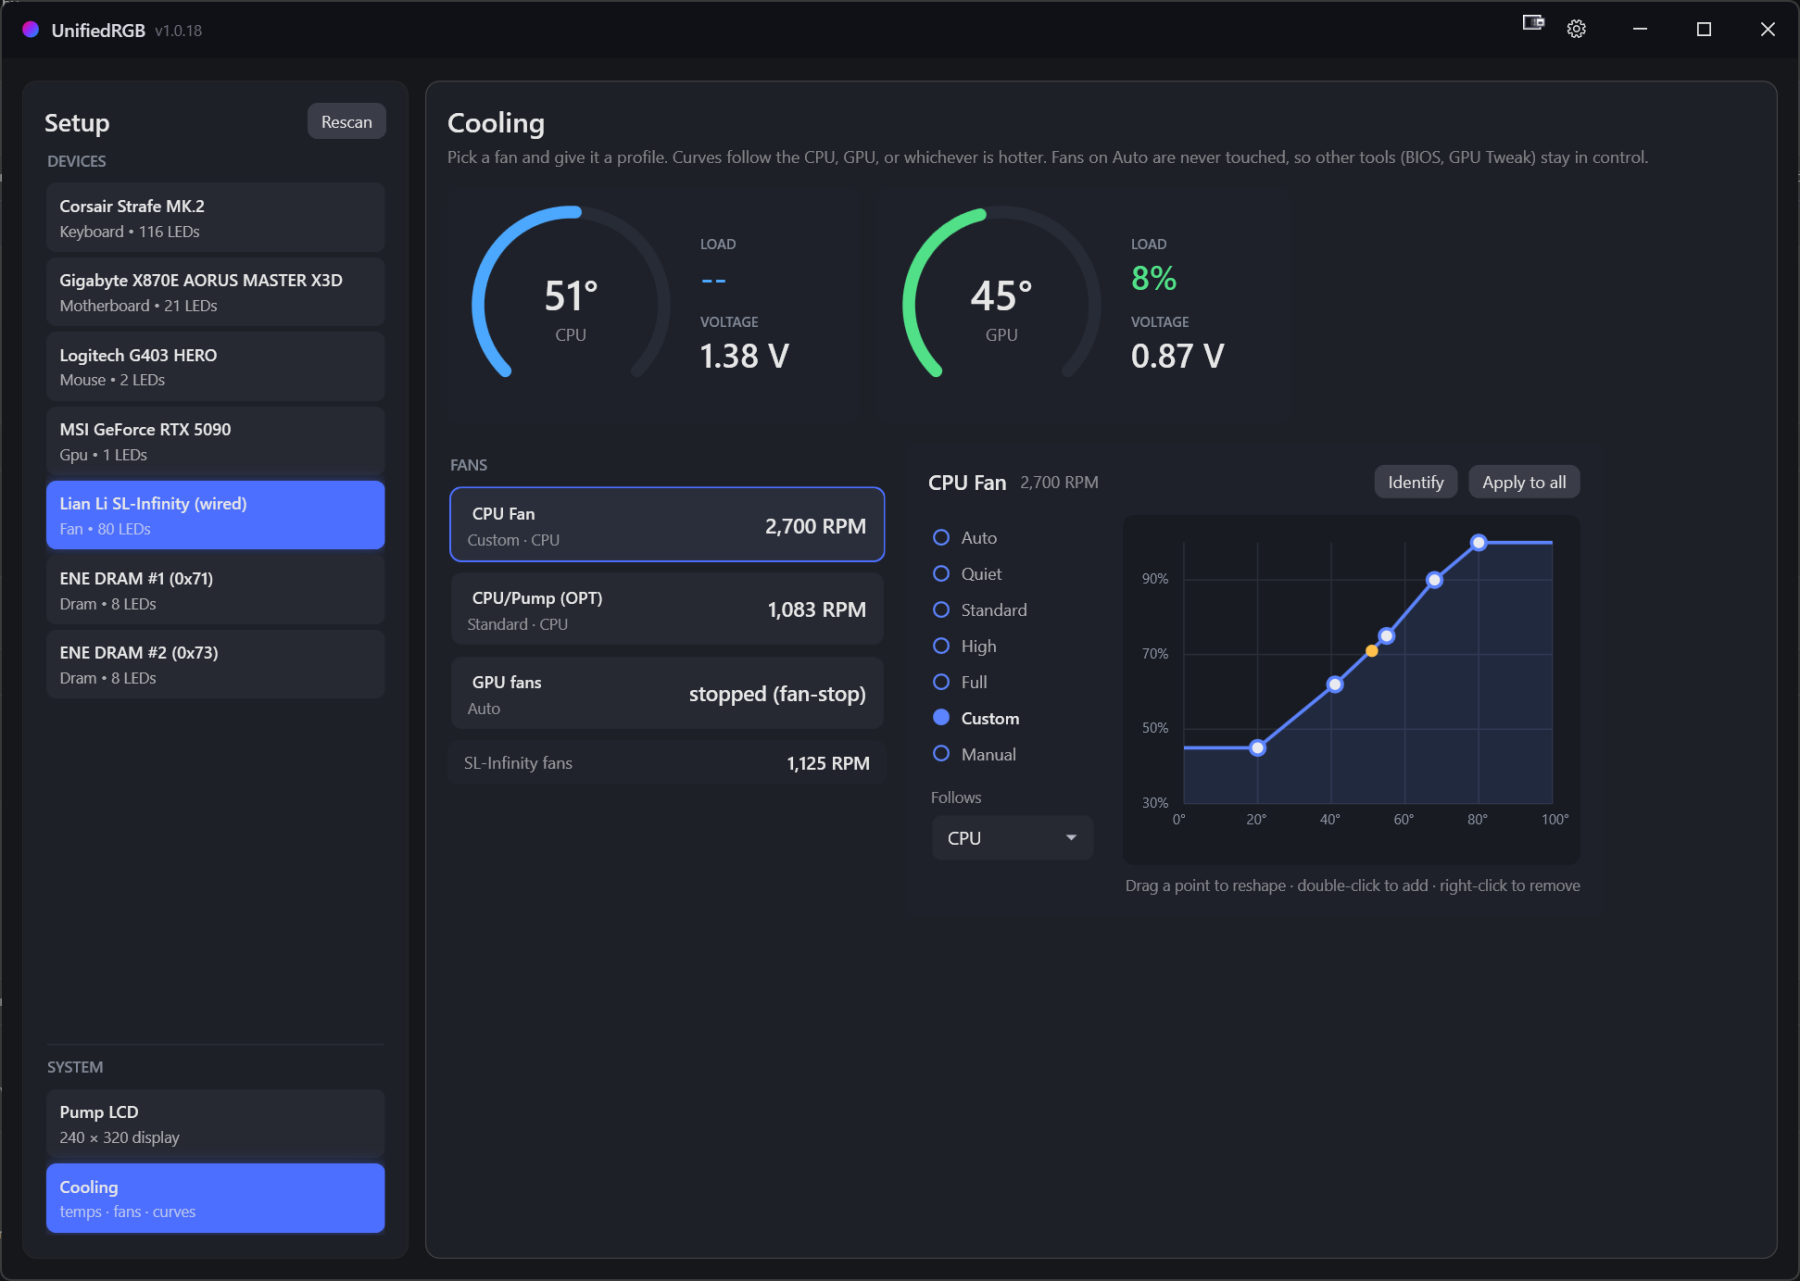
Task: Select ENE DRAM #2 (0x73) device
Action: click(x=215, y=664)
